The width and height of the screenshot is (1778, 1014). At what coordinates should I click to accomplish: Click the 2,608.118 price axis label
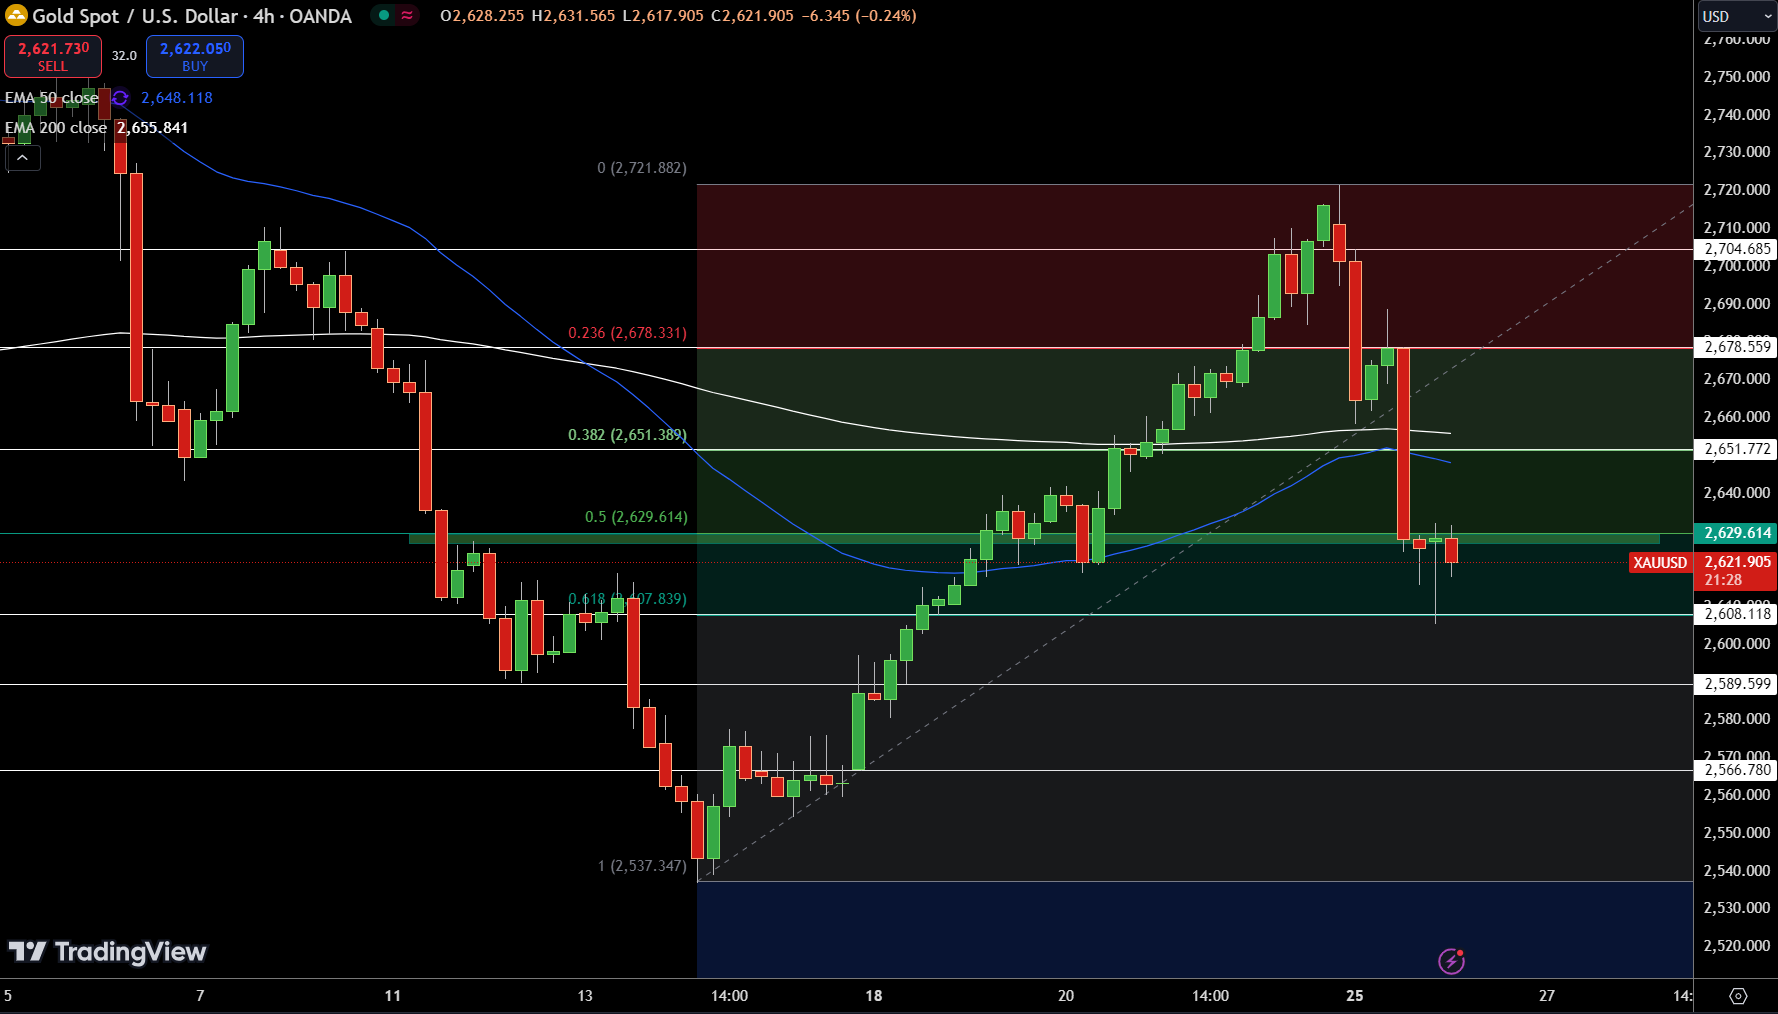(1738, 614)
